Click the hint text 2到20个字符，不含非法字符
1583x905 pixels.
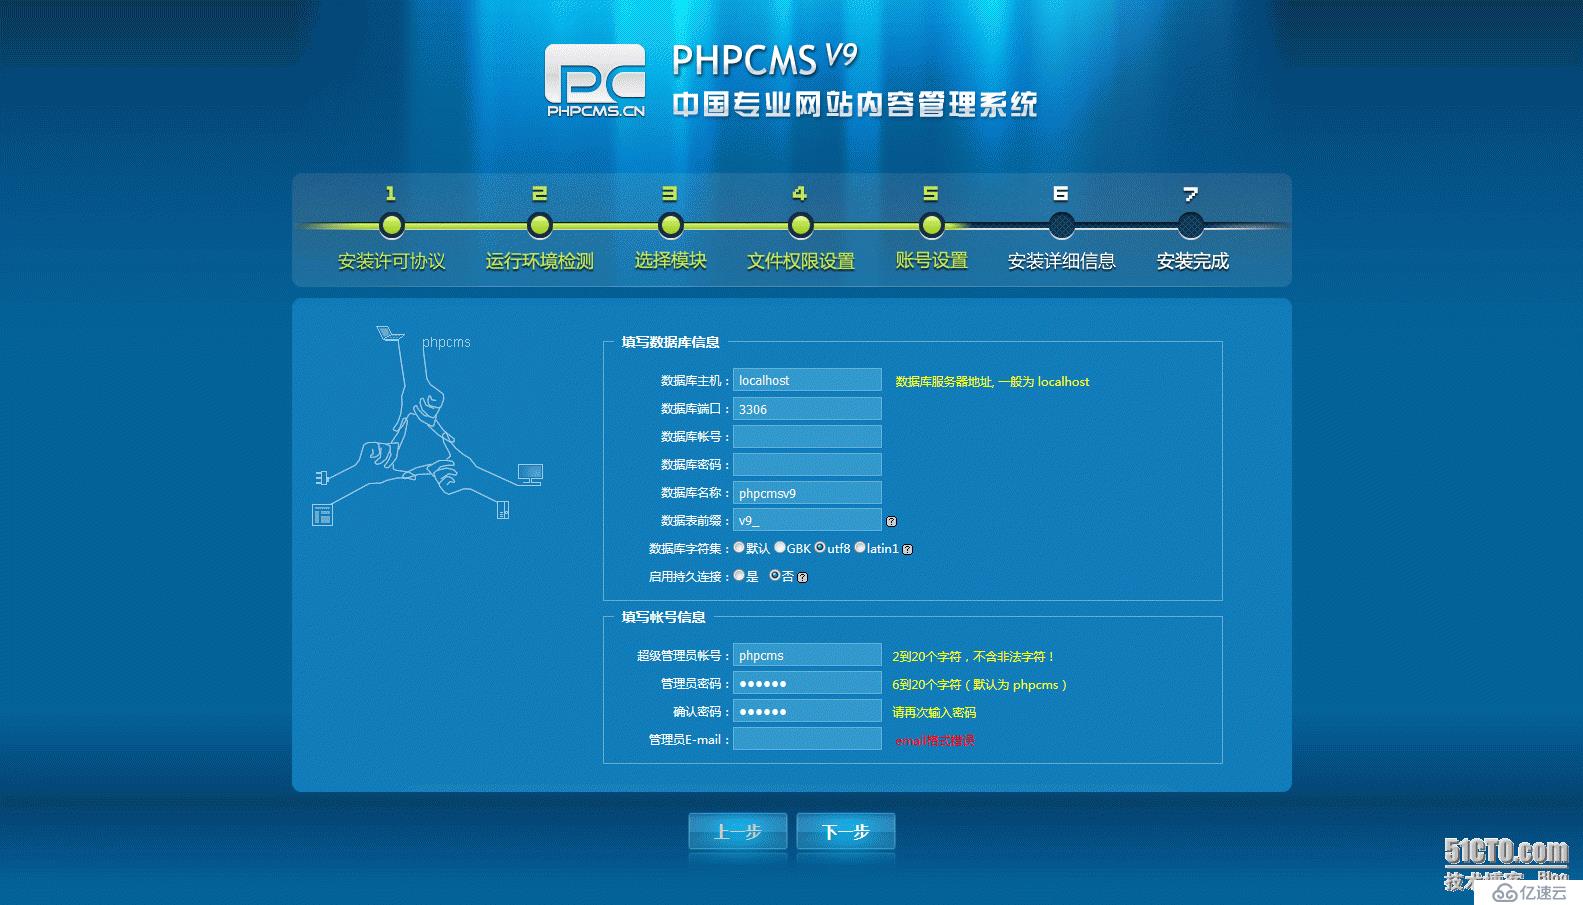973,657
